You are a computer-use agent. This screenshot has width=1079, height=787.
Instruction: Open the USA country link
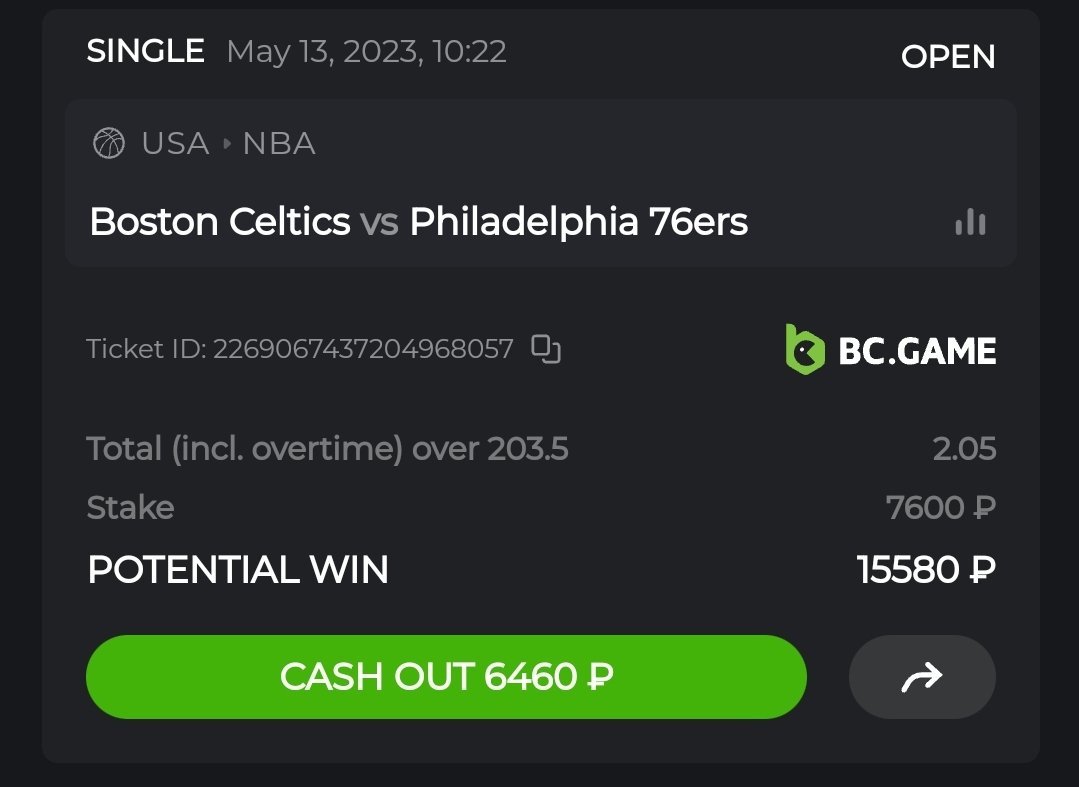175,144
